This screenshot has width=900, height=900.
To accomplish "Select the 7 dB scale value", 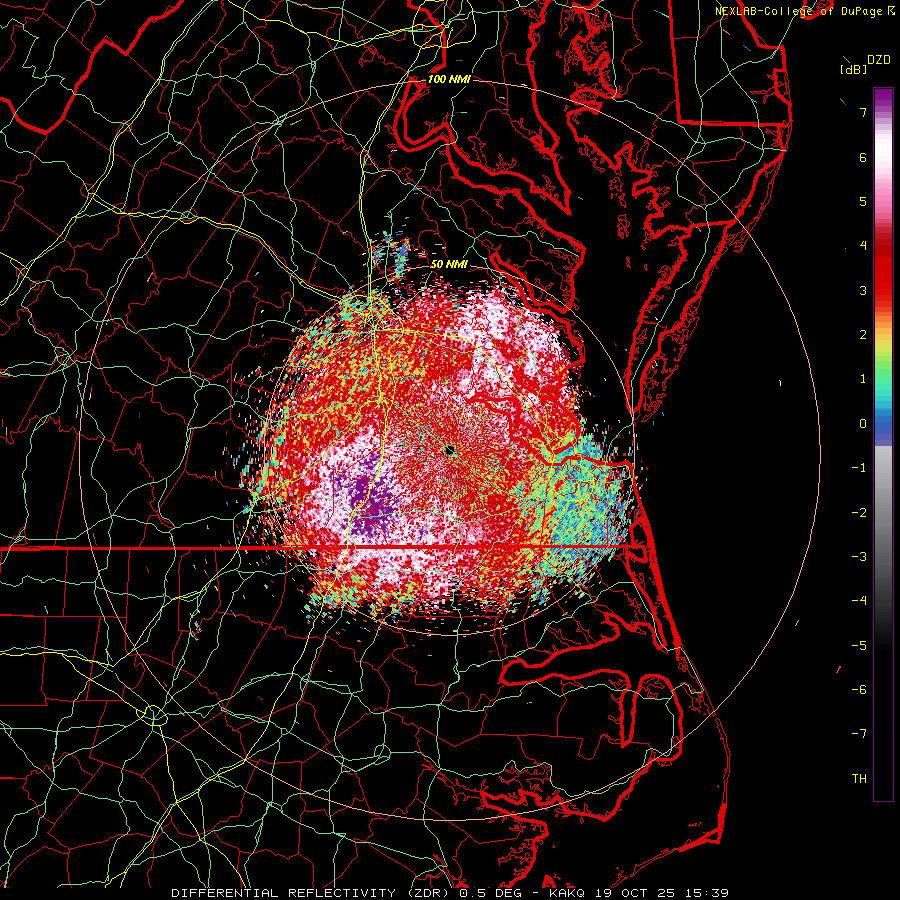I will click(863, 112).
